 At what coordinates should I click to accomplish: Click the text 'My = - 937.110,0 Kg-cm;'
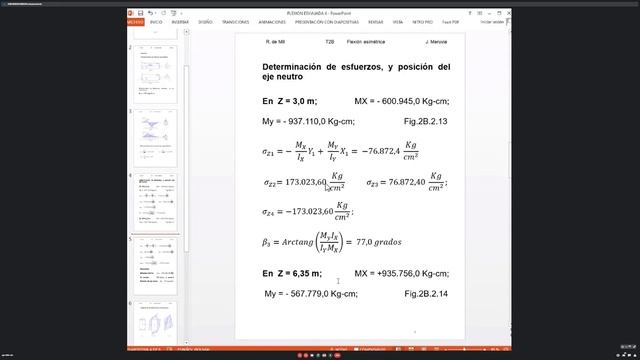tap(309, 122)
